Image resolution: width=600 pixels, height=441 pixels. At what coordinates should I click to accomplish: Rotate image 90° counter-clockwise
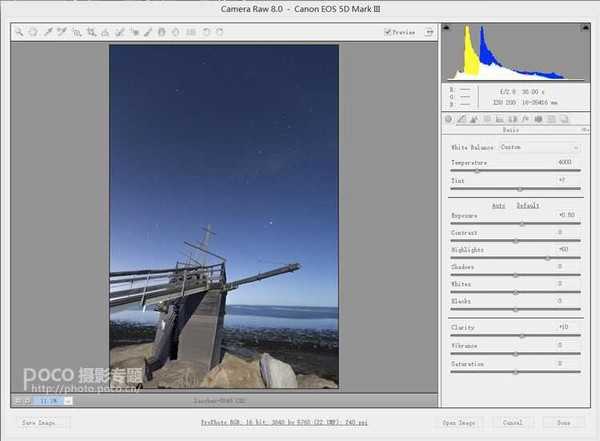point(206,32)
